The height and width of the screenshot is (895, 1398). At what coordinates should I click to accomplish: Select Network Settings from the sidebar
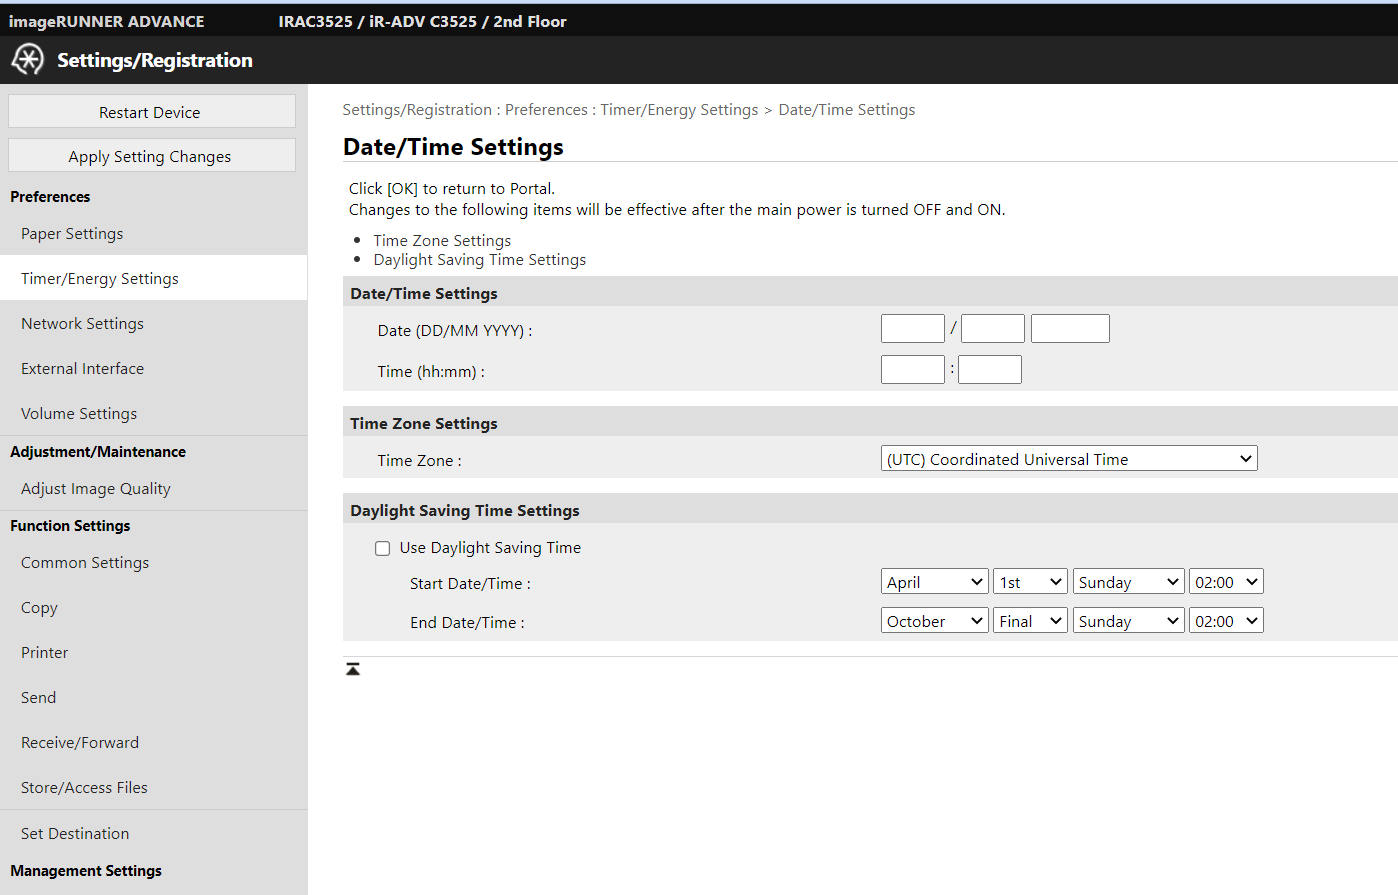[82, 324]
